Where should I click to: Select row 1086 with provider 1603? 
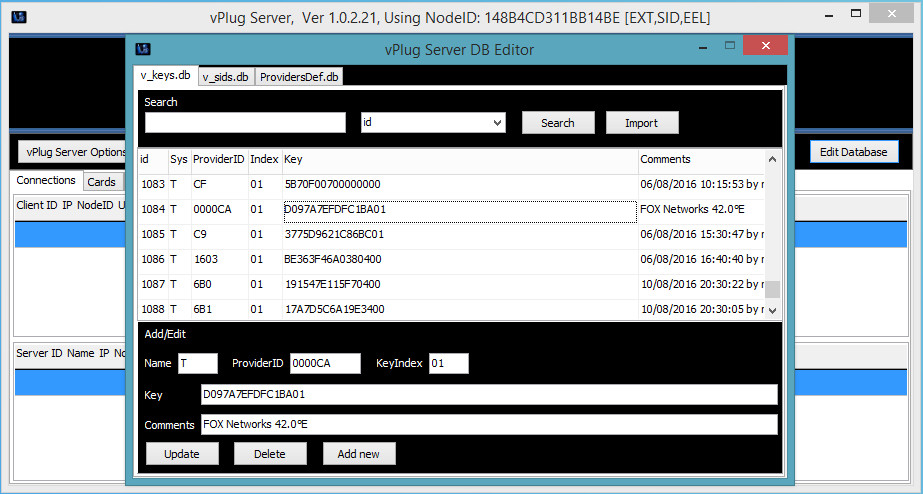coord(400,260)
